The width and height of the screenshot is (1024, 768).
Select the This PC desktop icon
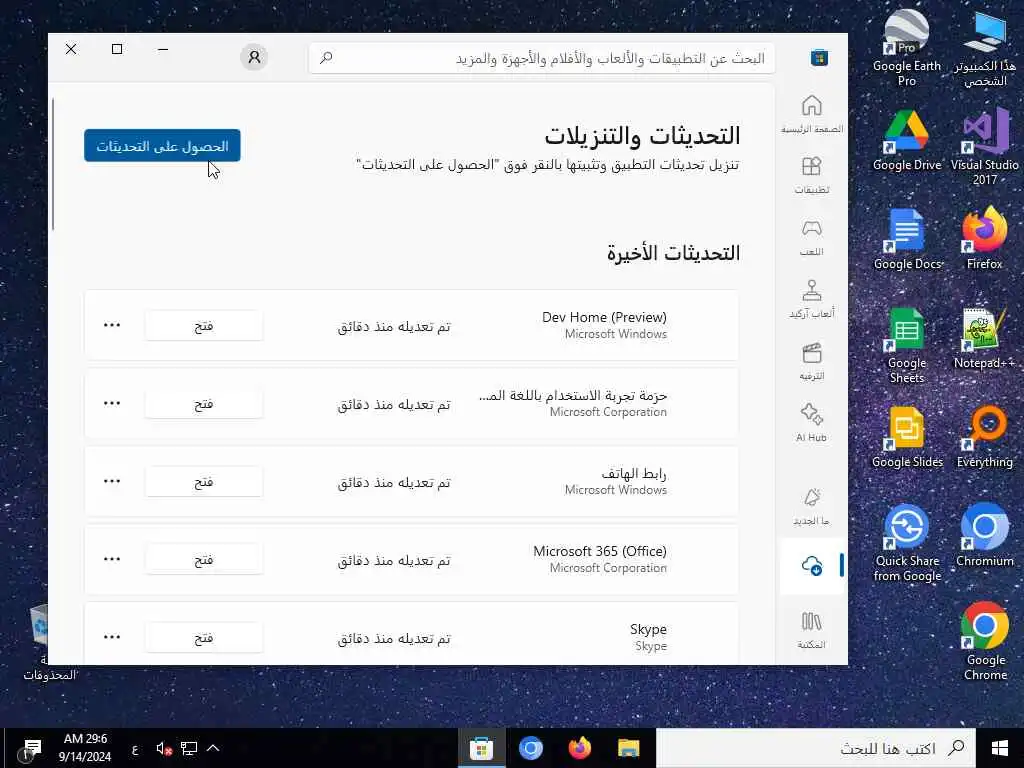985,49
